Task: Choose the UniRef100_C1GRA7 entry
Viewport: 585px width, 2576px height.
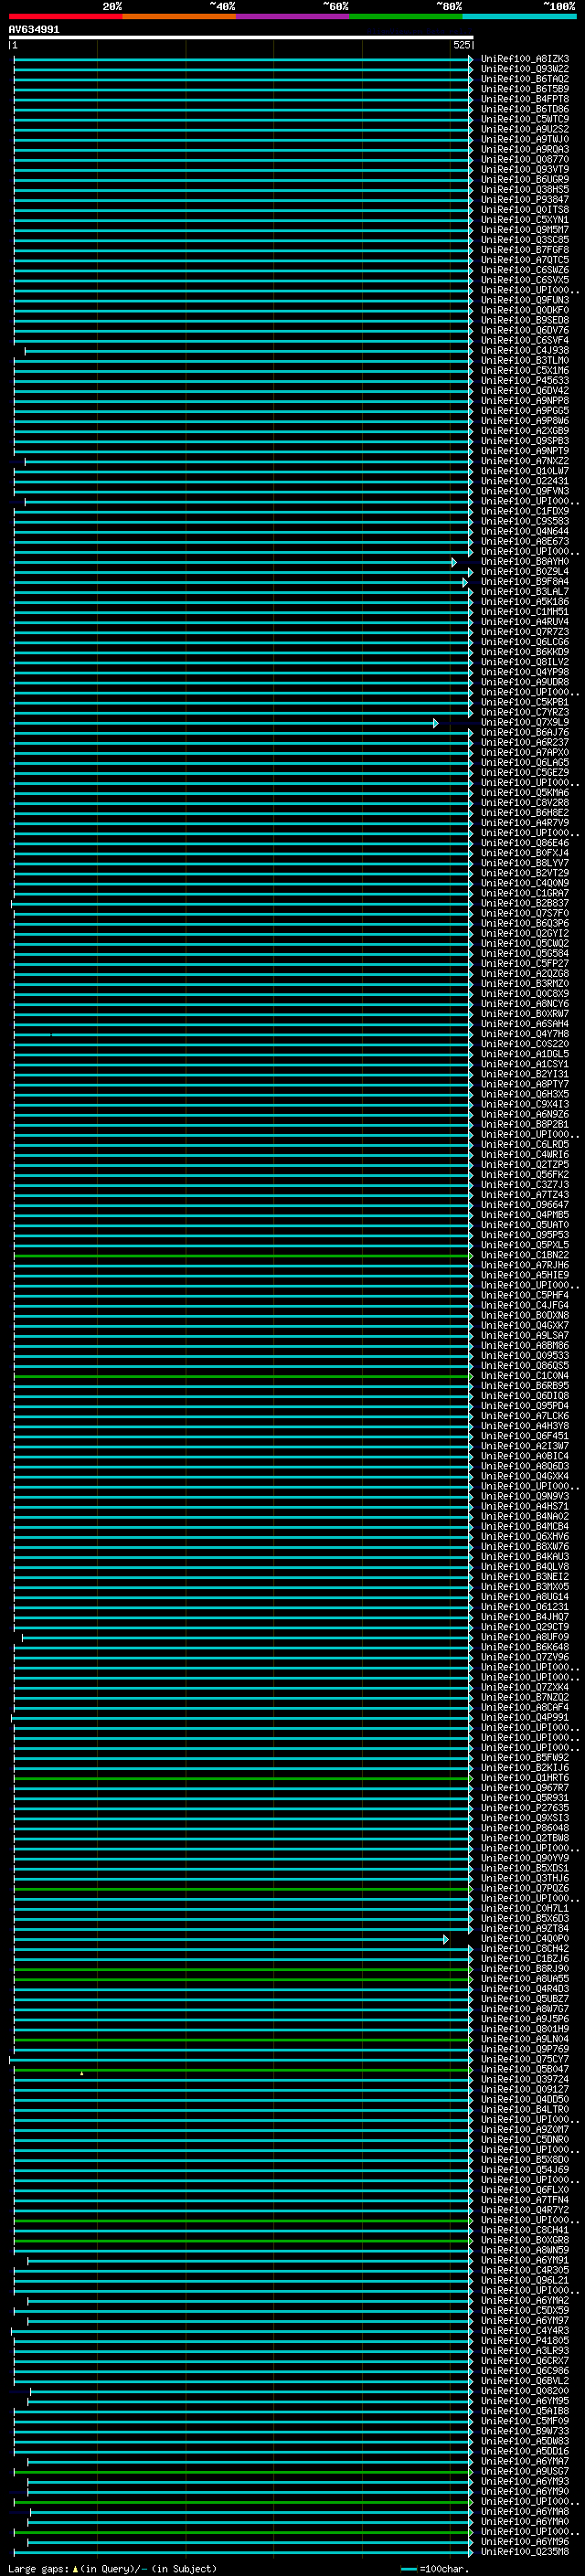Action: coord(524,893)
